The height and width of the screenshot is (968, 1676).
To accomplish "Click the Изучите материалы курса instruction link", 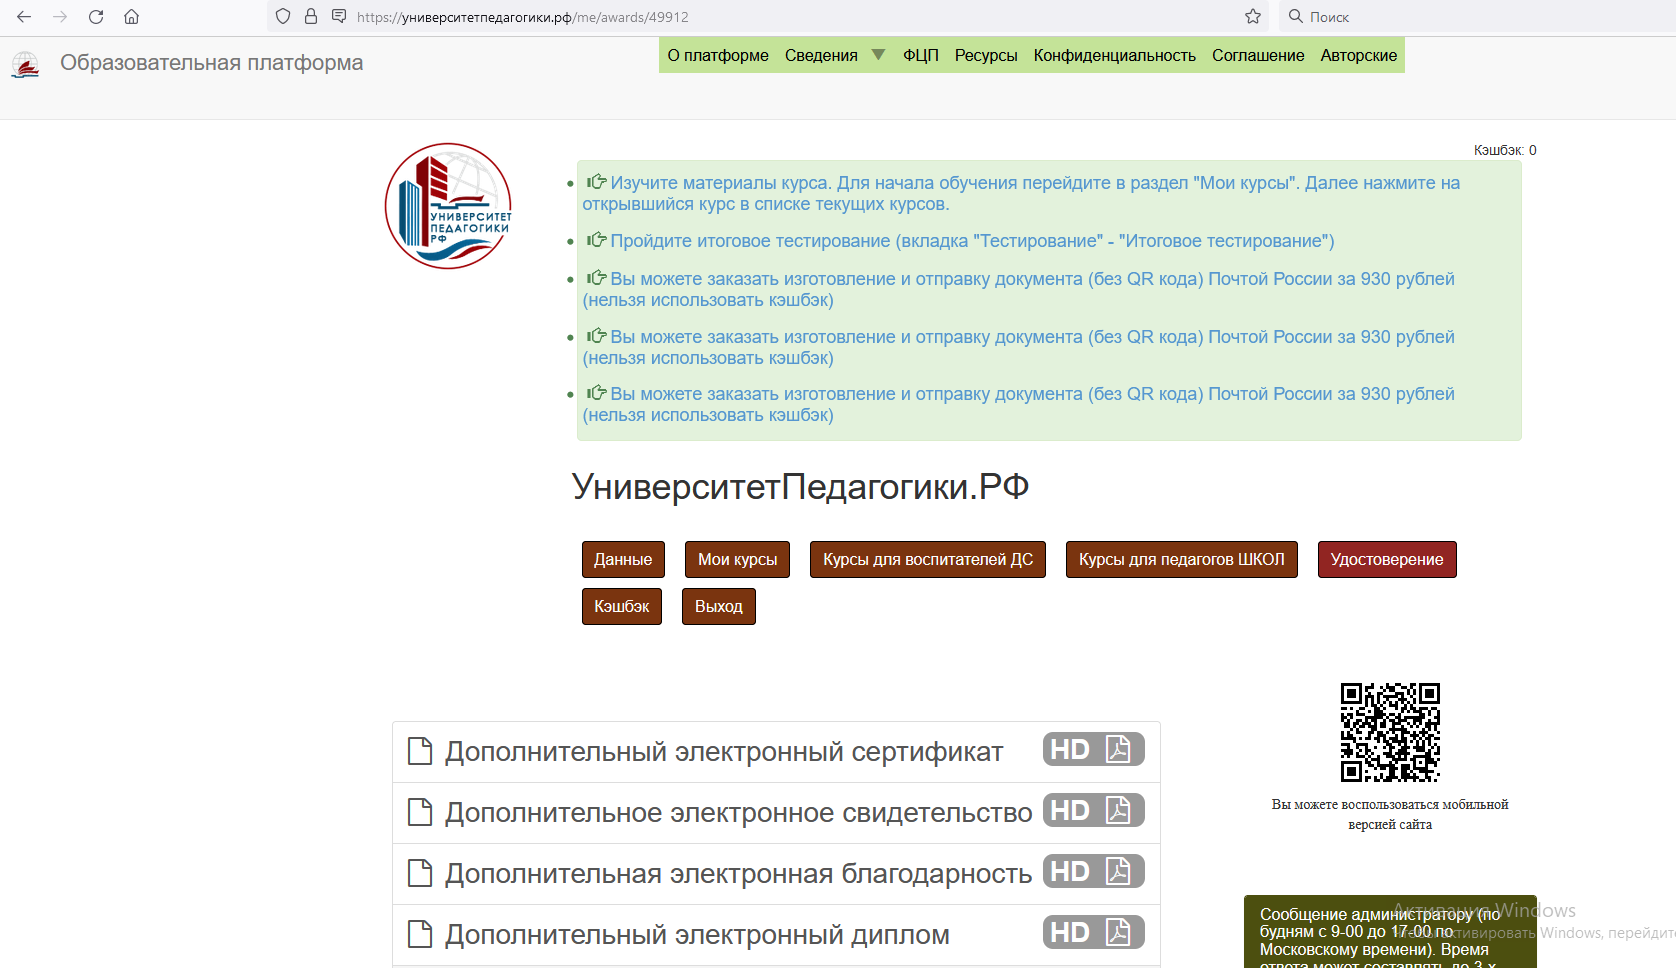I will point(1021,193).
